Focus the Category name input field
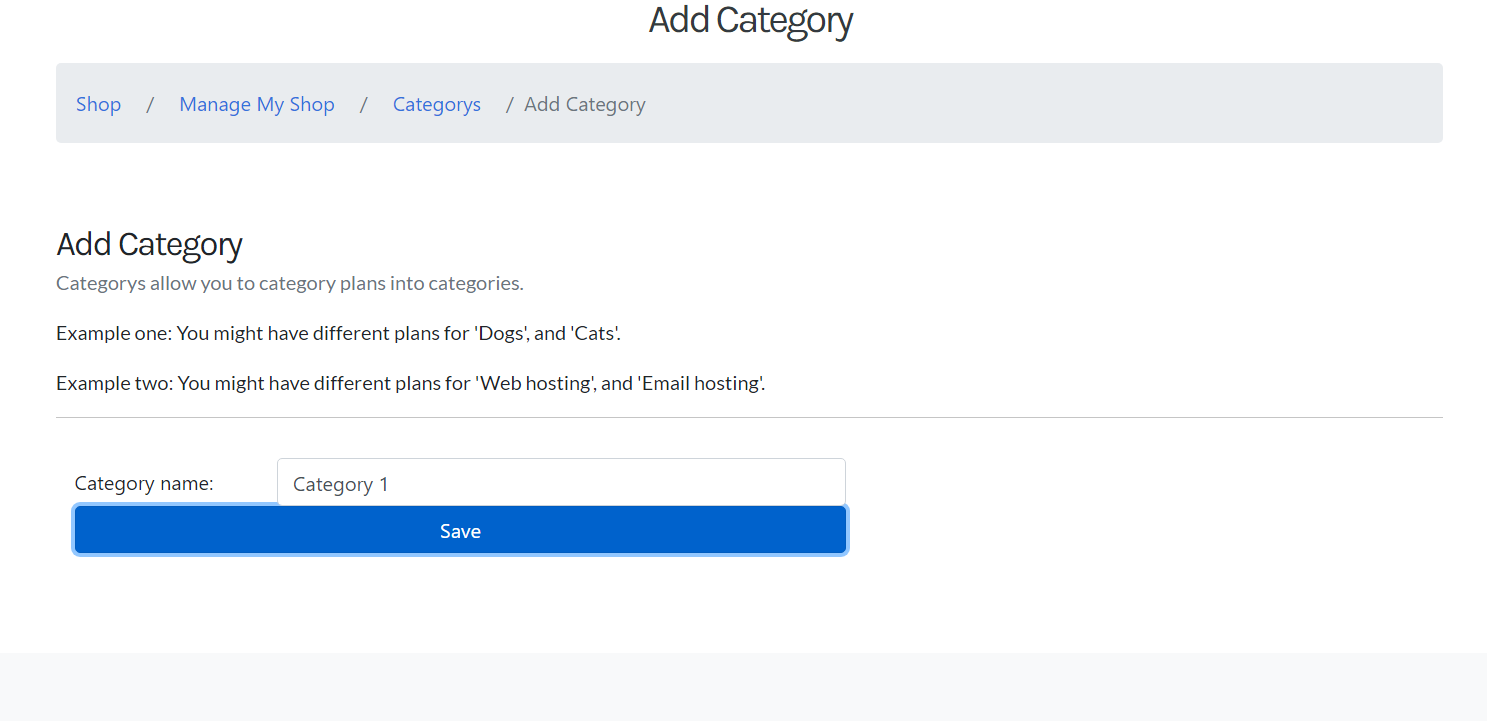 (561, 483)
